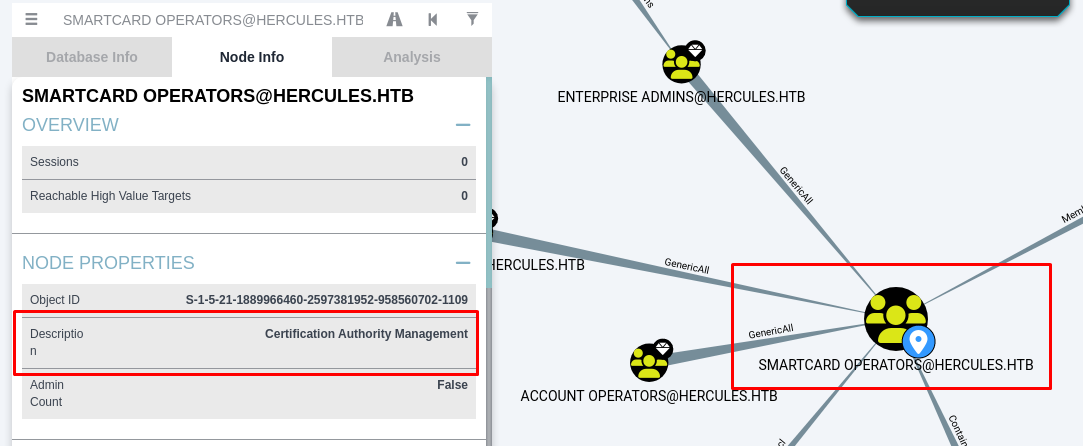The image size is (1083, 446).
Task: Open the Analysis tab
Action: click(x=411, y=57)
